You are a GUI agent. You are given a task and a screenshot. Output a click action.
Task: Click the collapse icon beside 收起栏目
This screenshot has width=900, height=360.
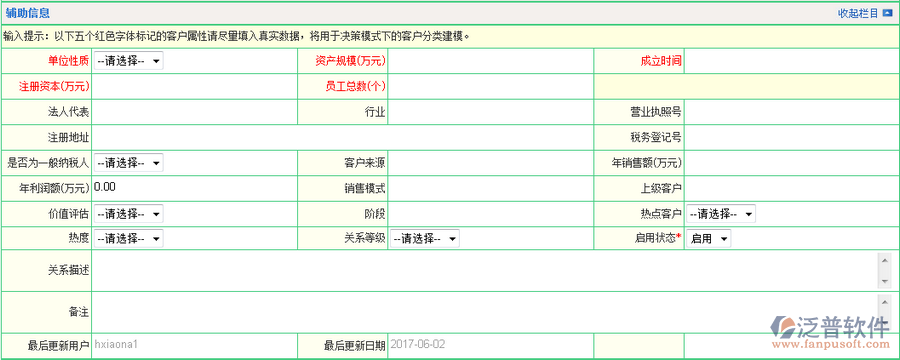coord(887,13)
